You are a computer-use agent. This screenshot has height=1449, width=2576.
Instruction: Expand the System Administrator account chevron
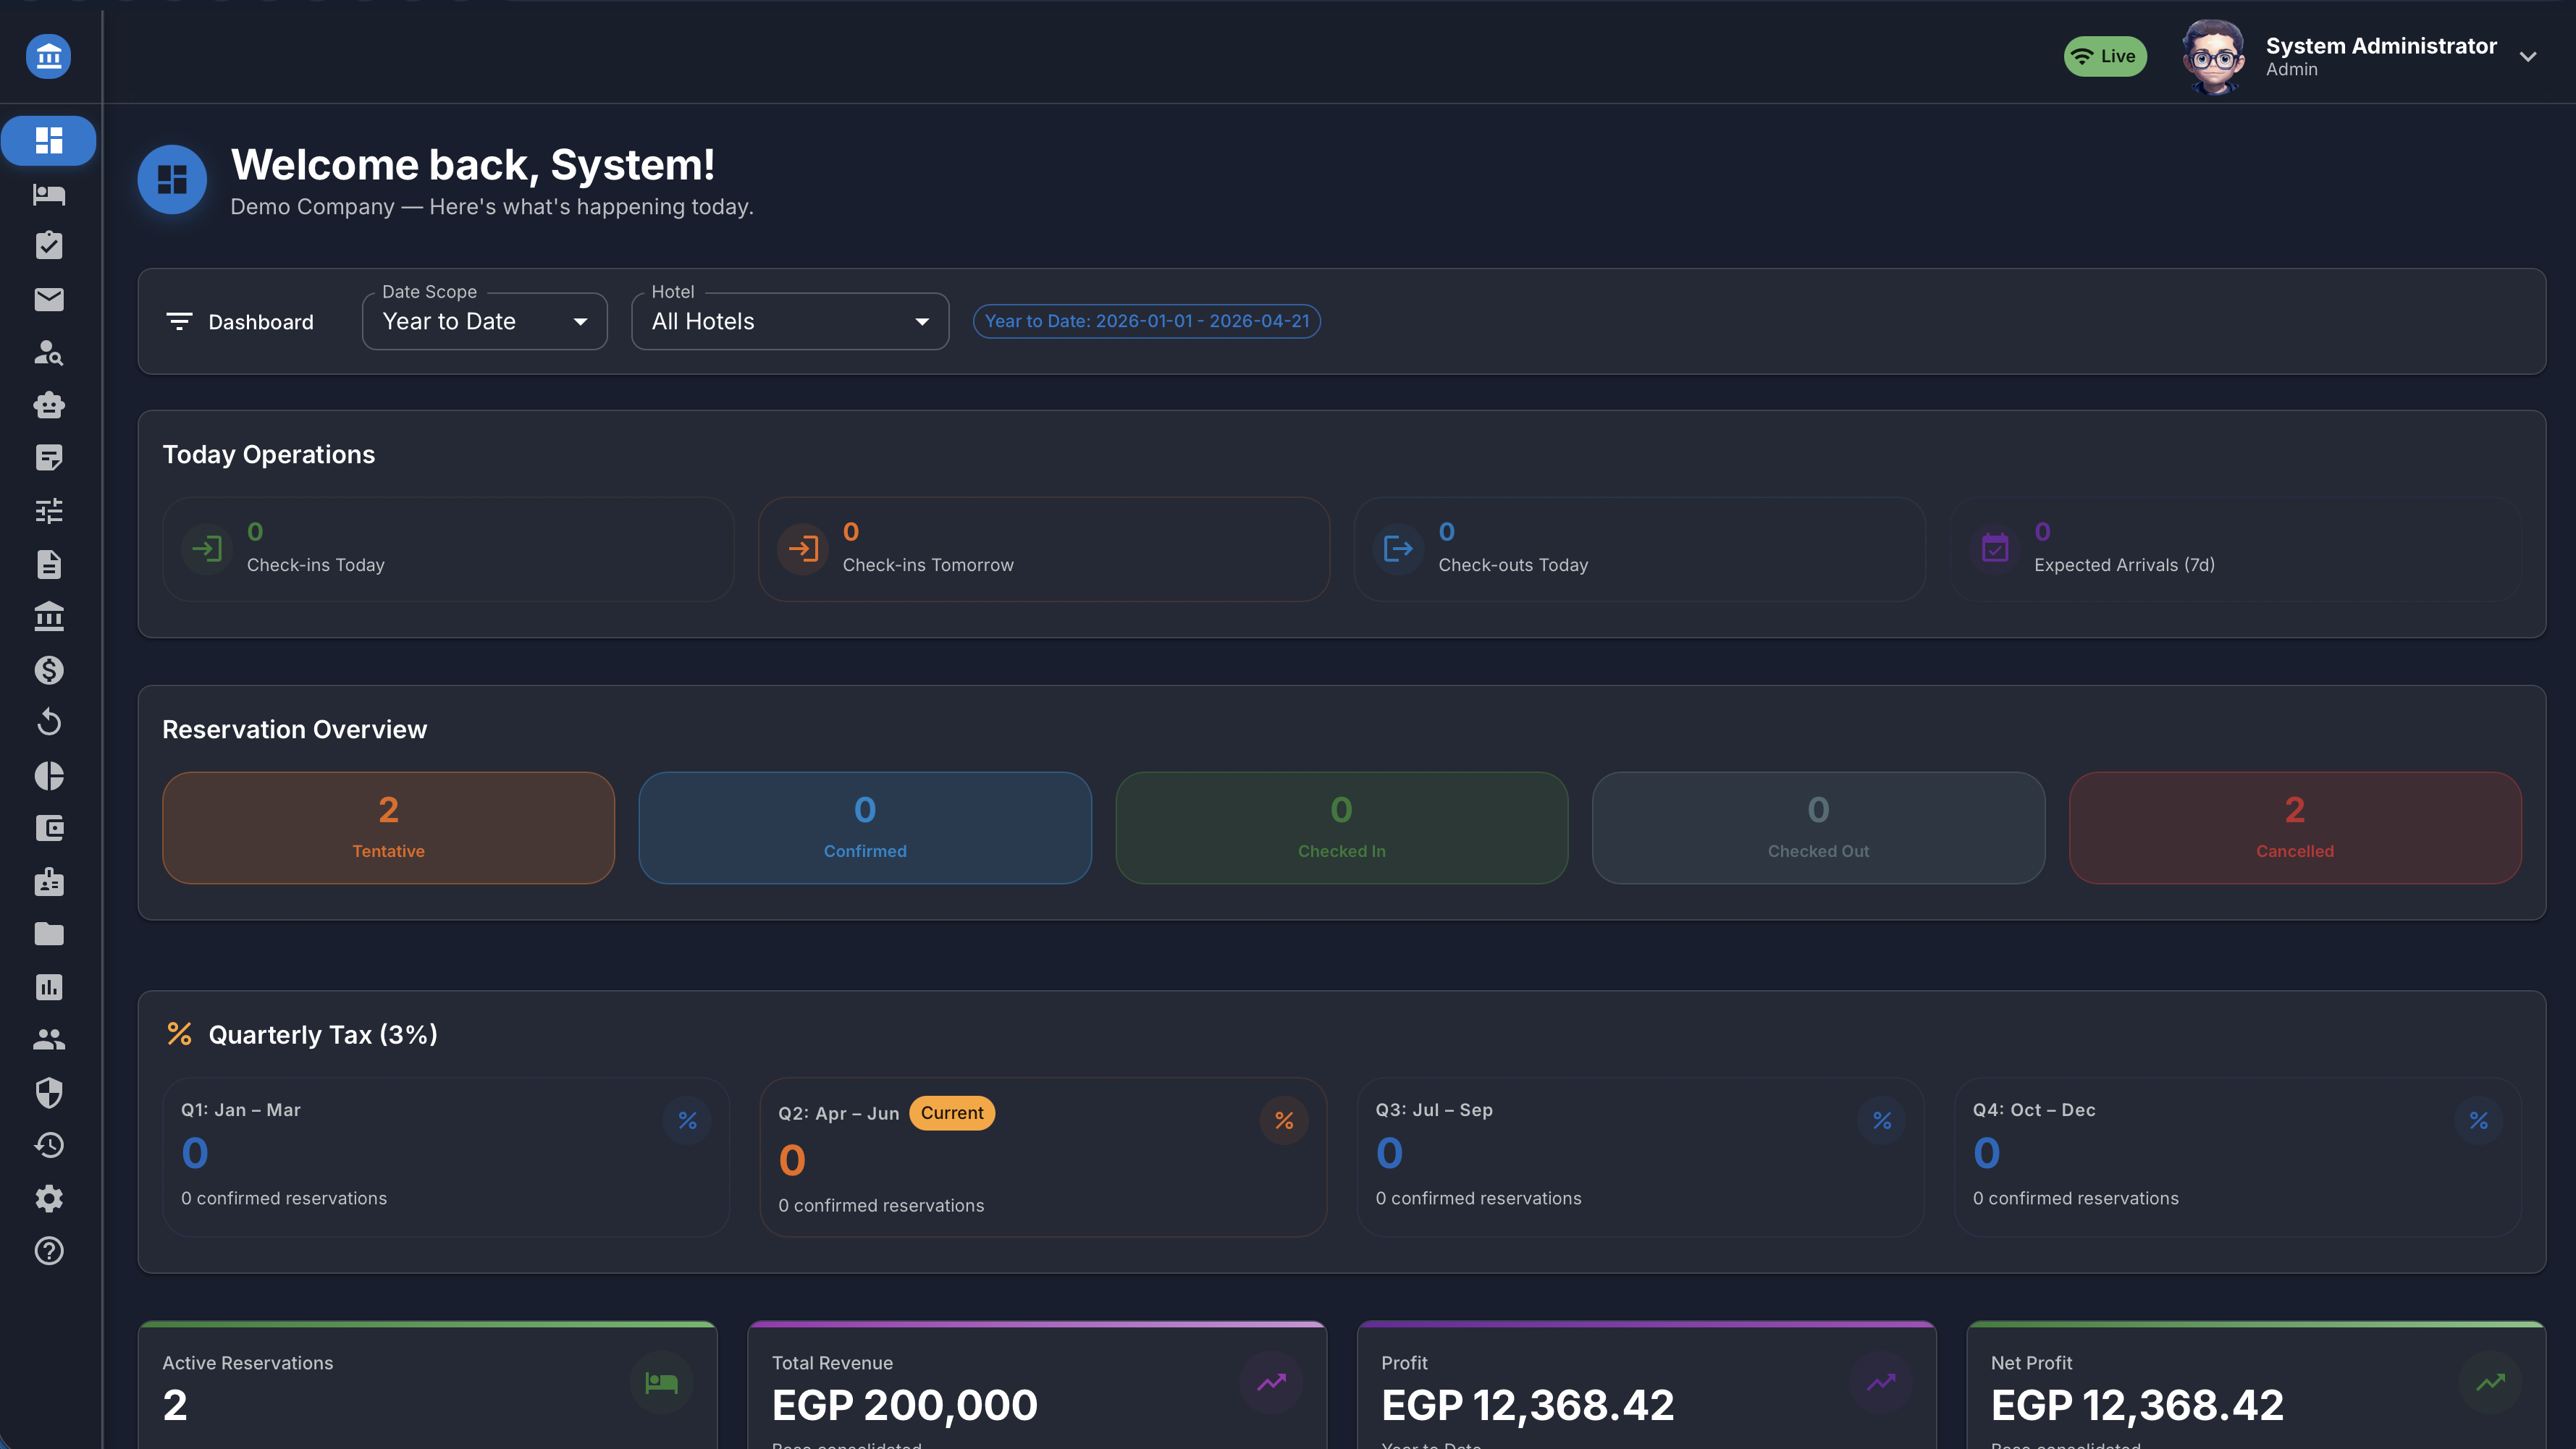click(2528, 57)
